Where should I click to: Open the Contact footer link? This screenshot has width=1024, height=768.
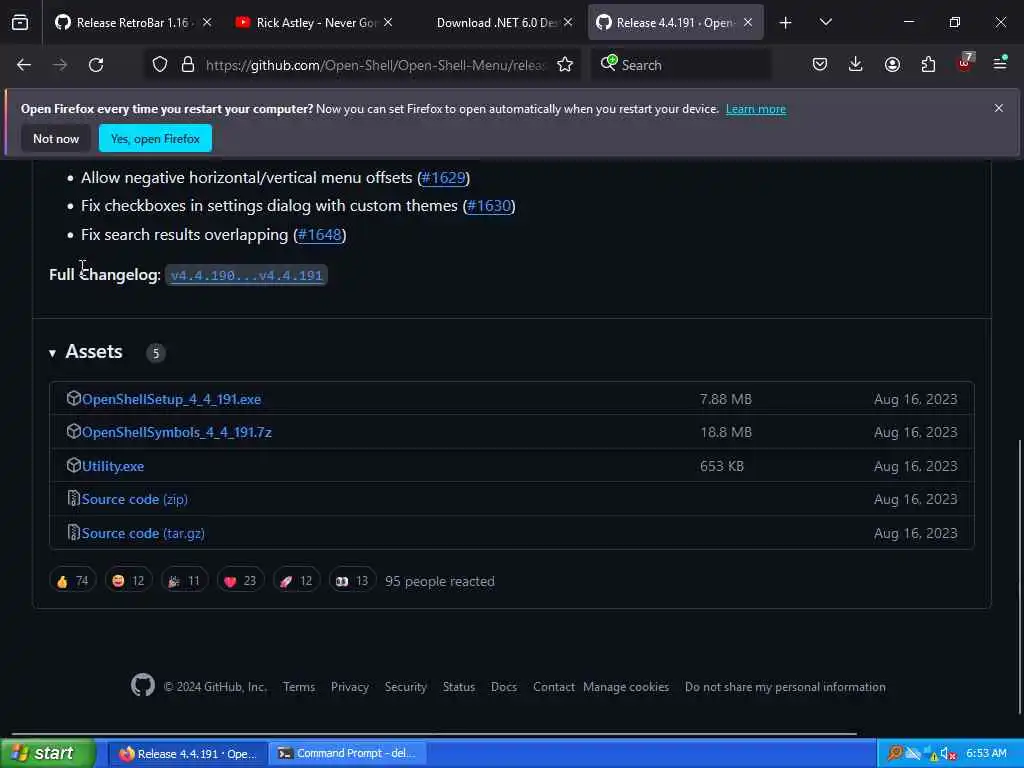point(554,686)
